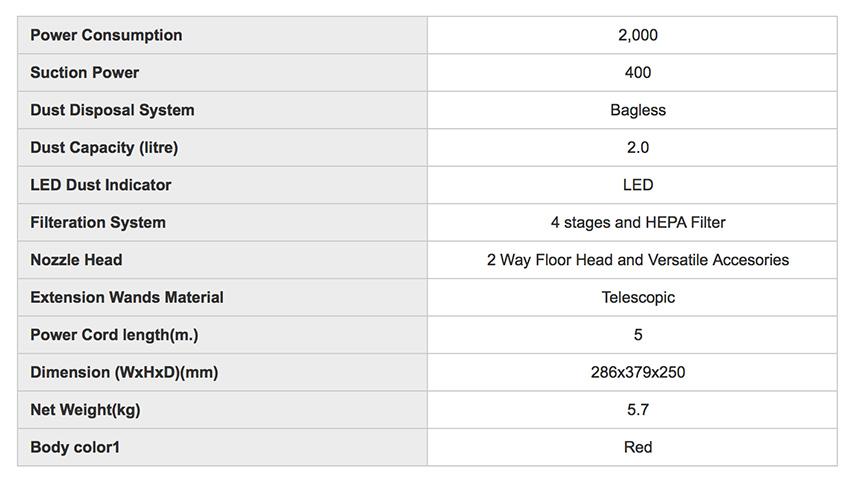Select the 2.0 dust capacity value

tap(638, 147)
